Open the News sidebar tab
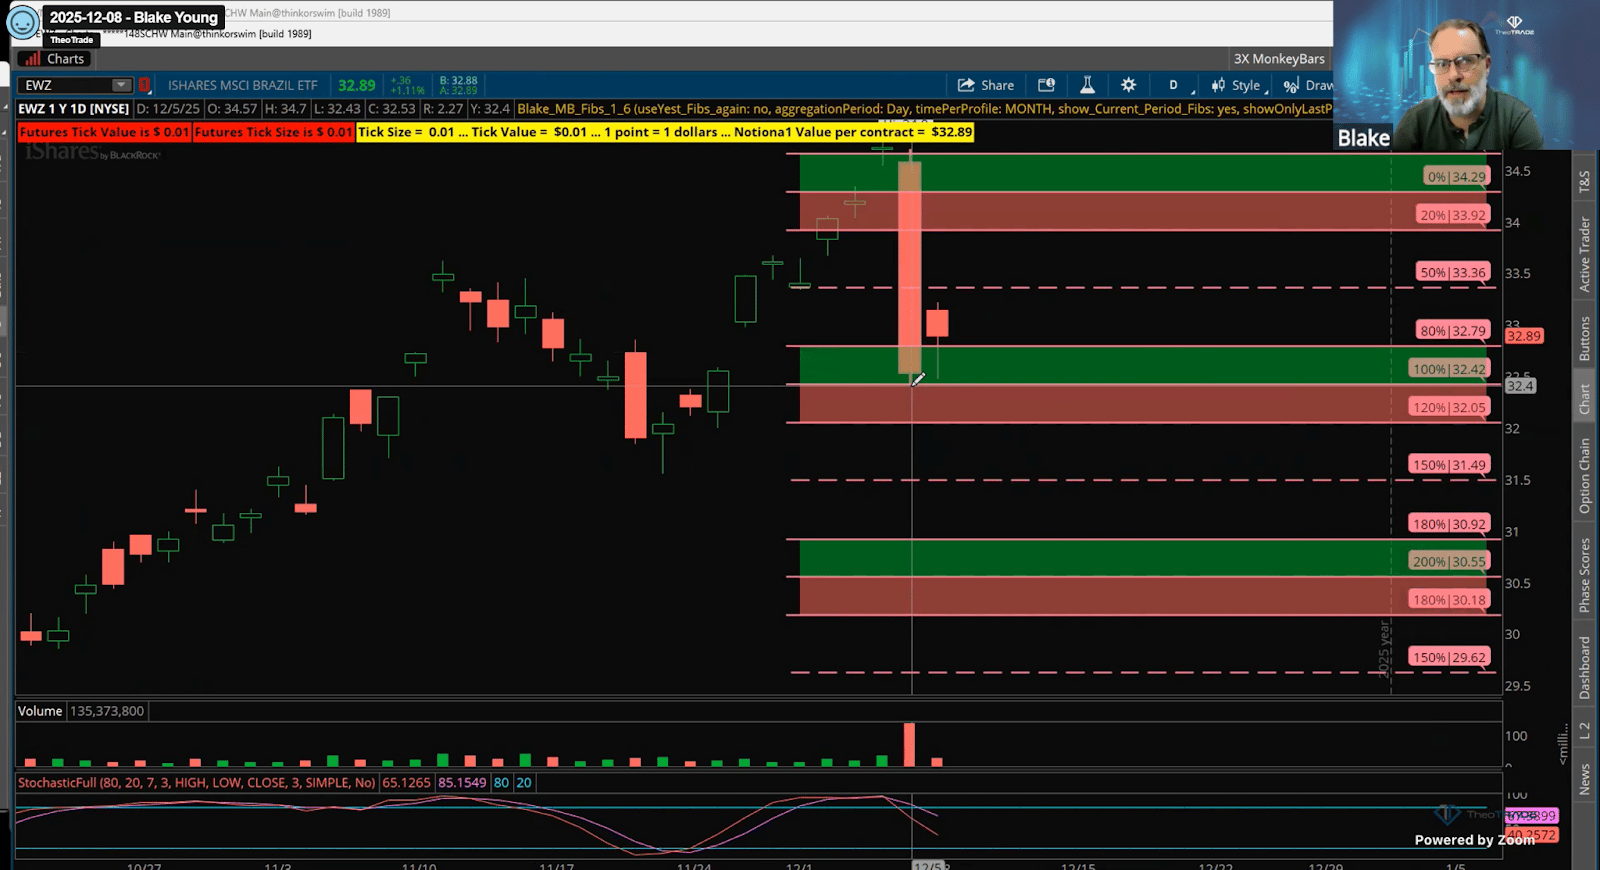Image resolution: width=1600 pixels, height=870 pixels. click(1584, 779)
